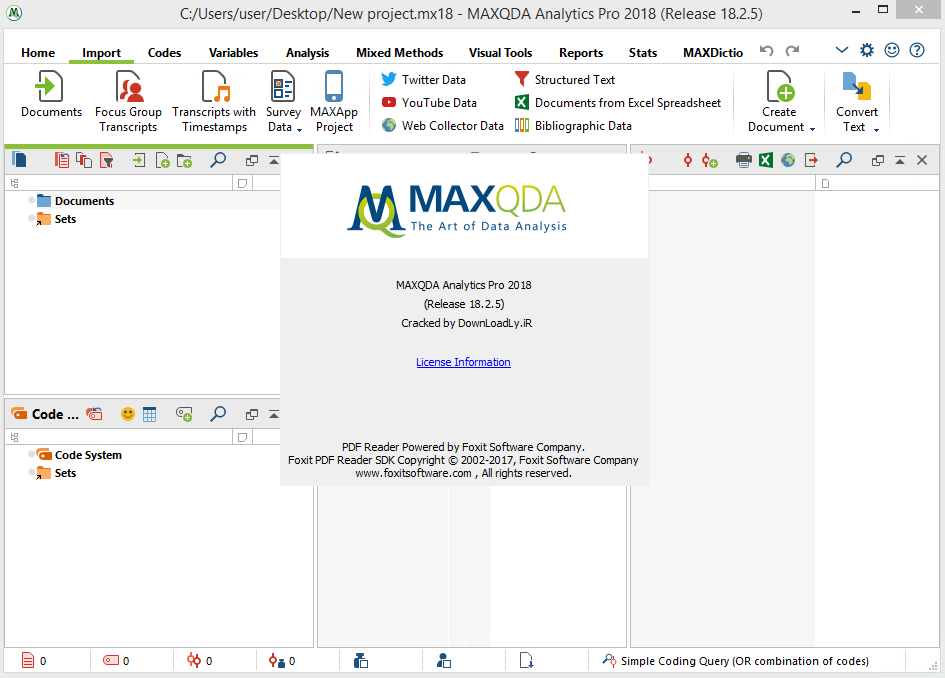Image resolution: width=945 pixels, height=678 pixels.
Task: Toggle activation circle beside Code System
Action: 32,455
